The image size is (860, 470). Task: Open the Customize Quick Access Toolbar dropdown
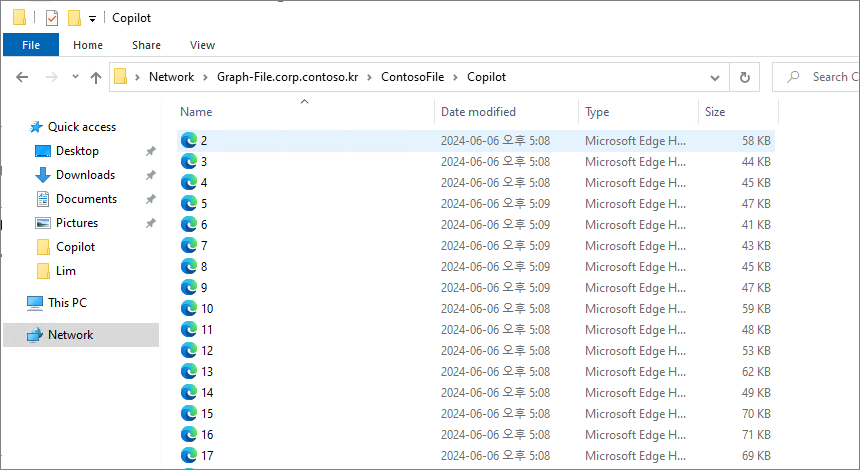click(93, 19)
